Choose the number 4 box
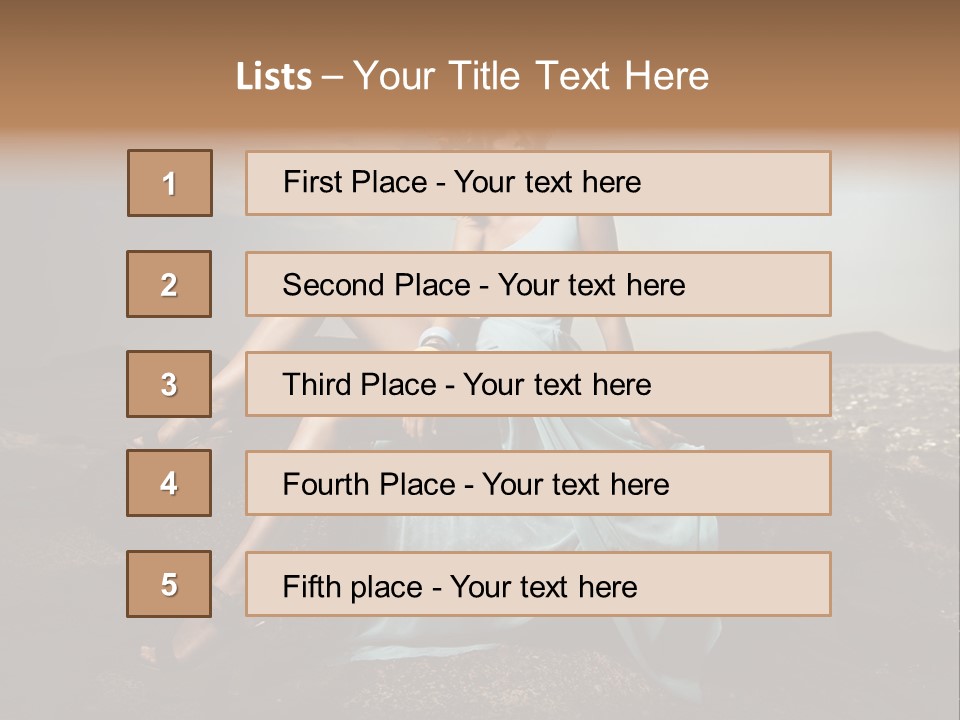Screen dimensions: 960x720 click(x=169, y=483)
